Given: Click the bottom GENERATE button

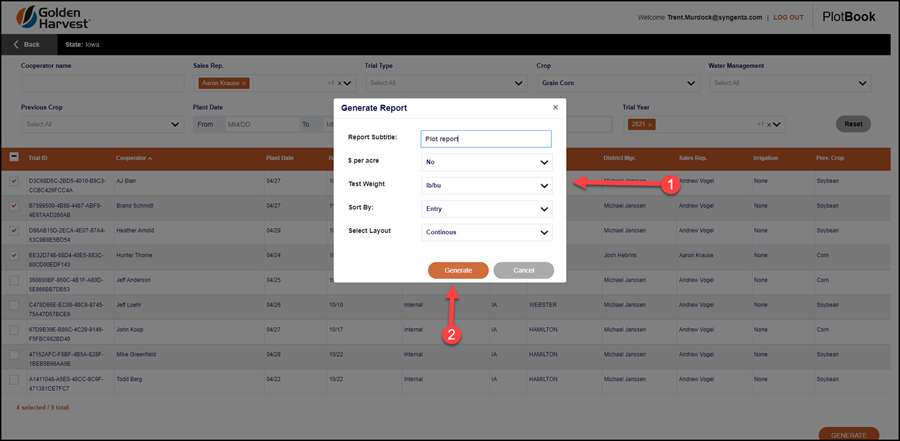Looking at the screenshot, I should click(x=849, y=435).
